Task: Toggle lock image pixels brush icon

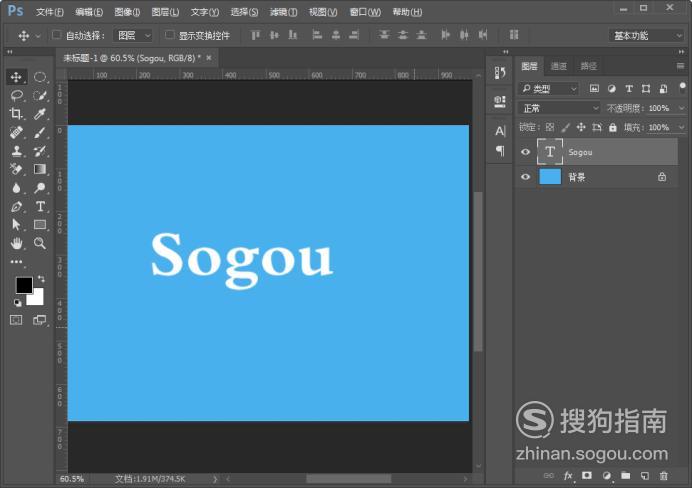Action: 565,128
